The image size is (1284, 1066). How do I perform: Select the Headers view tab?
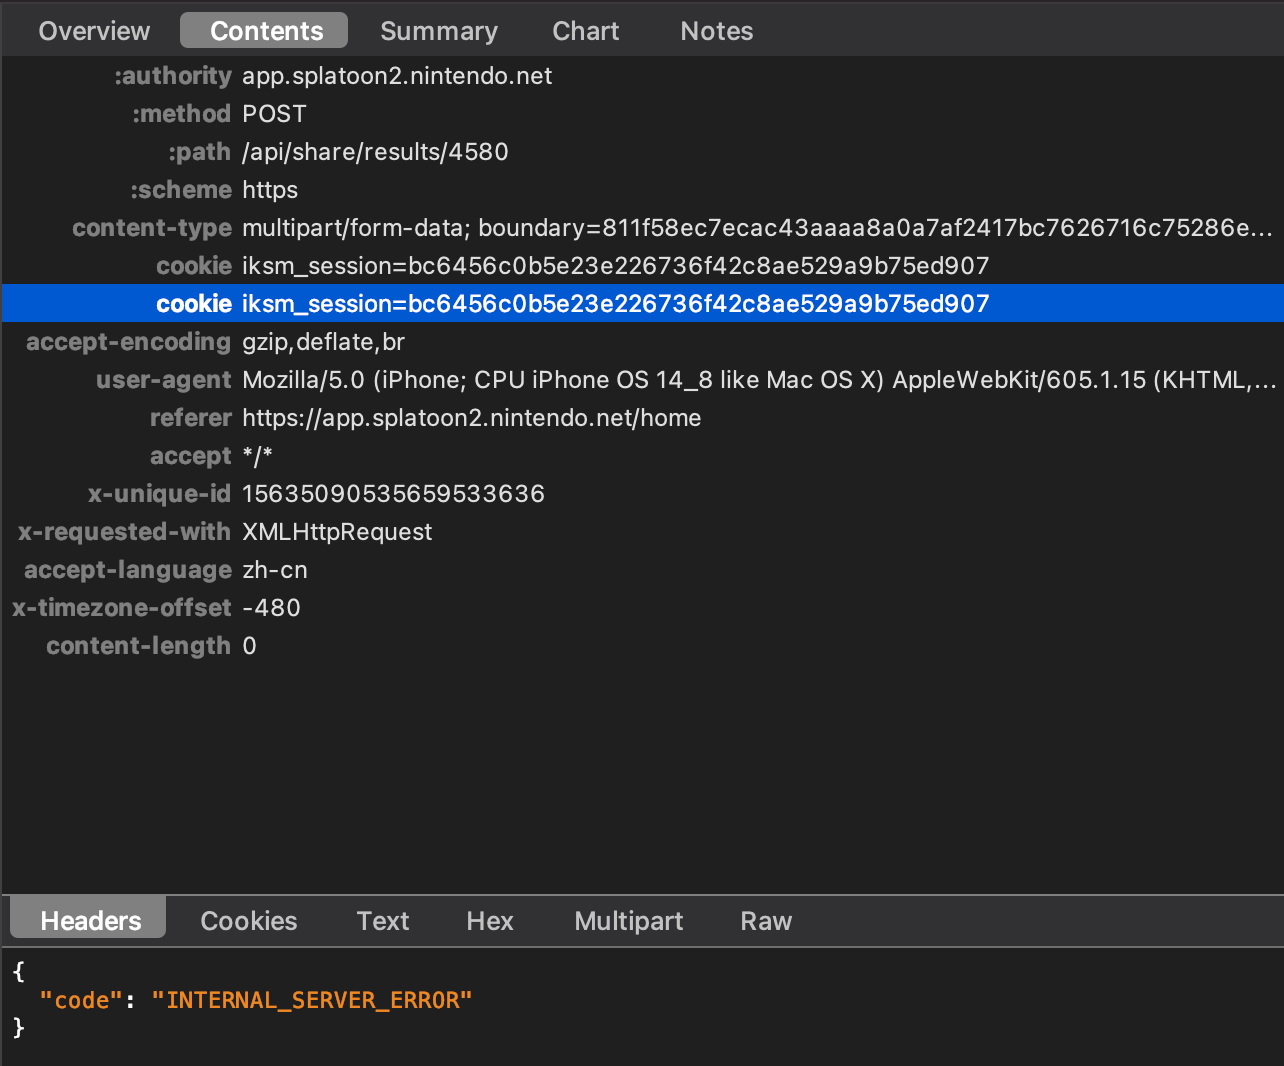pos(90,921)
